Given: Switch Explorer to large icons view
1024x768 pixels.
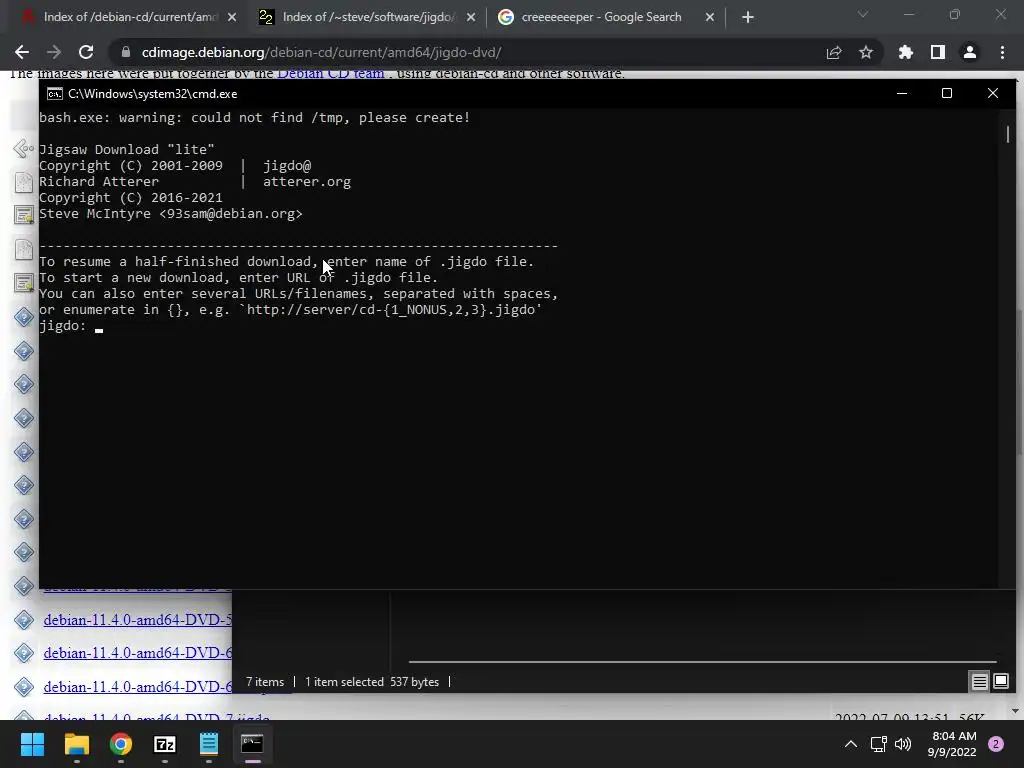Looking at the screenshot, I should [x=1001, y=682].
